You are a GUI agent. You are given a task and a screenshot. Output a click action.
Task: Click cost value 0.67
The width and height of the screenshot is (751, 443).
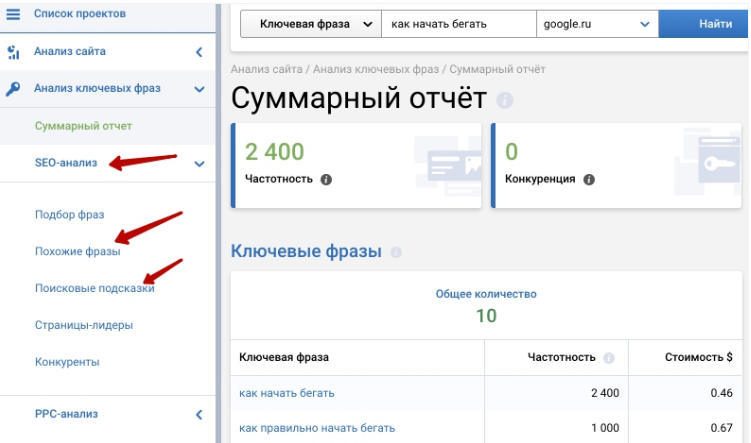click(721, 428)
